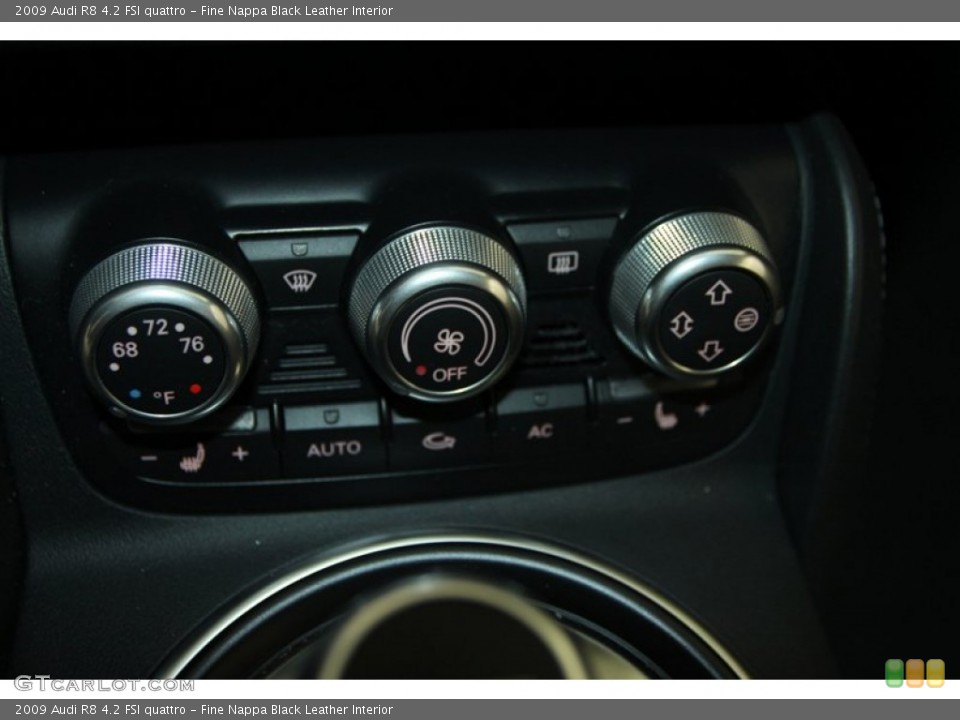Click the OFF label on fan knob
Viewport: 960px width, 720px height.
(449, 374)
